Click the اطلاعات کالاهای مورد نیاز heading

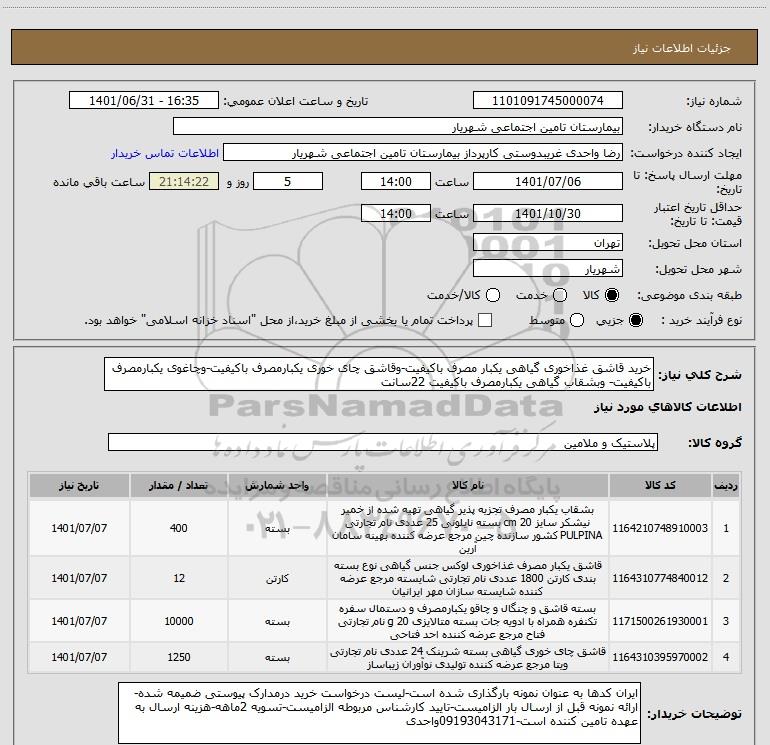[x=668, y=407]
